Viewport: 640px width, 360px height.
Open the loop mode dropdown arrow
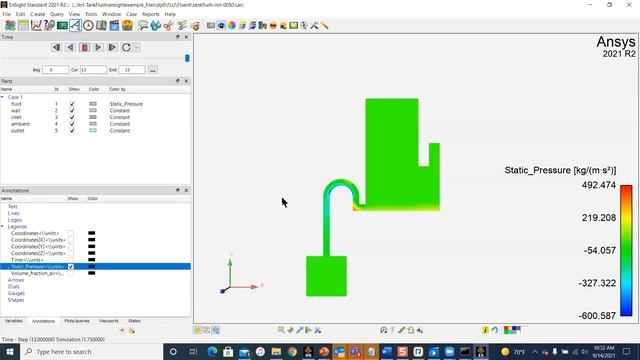137,47
